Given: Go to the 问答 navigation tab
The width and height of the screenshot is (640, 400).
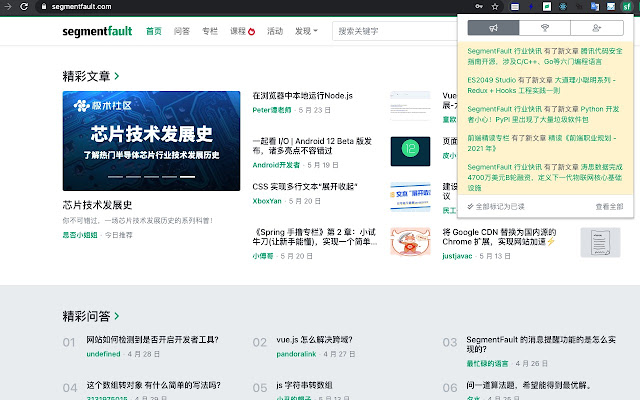Looking at the screenshot, I should [181, 31].
